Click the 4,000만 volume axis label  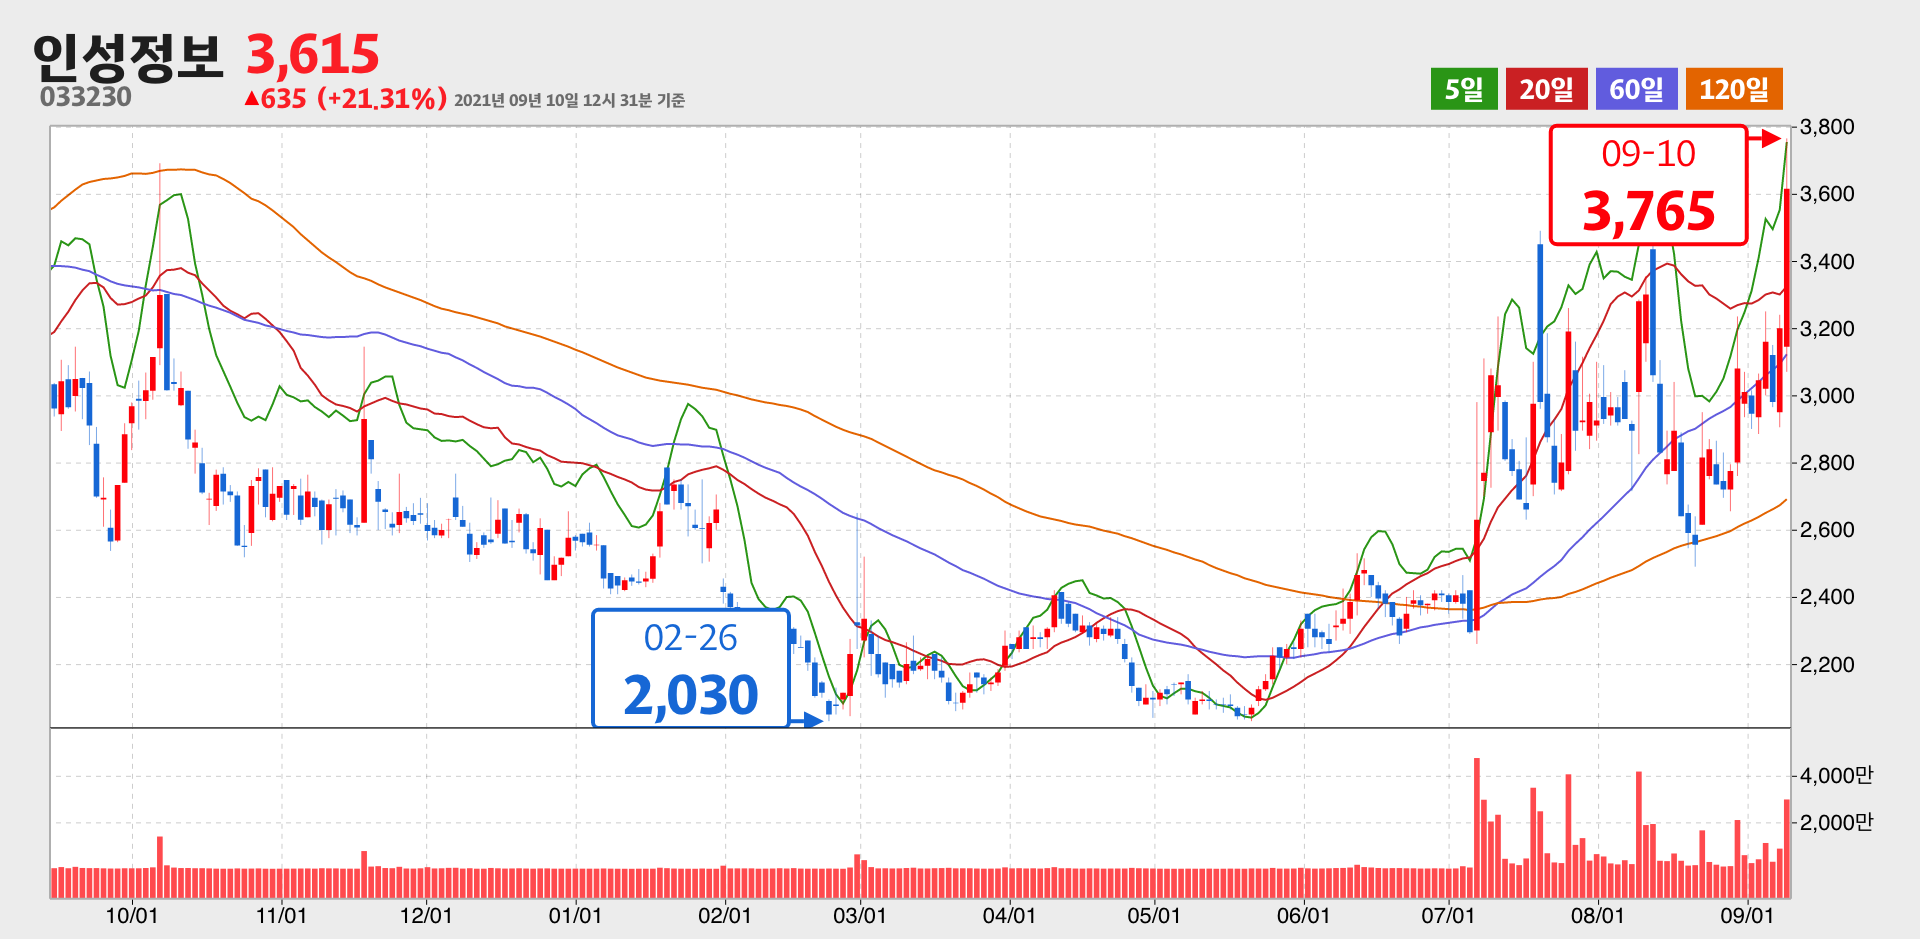[x=1836, y=776]
